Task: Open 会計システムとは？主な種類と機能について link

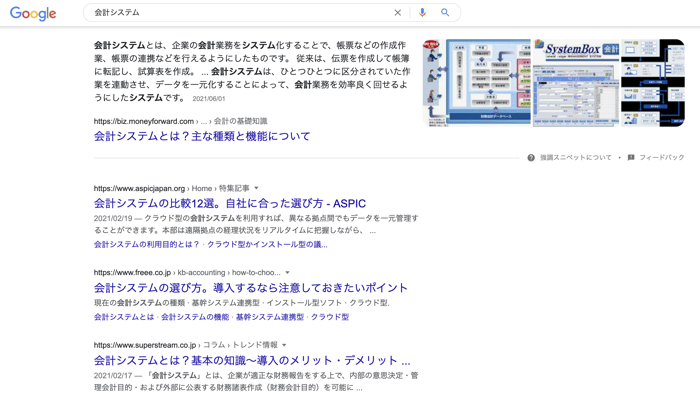Action: click(202, 136)
